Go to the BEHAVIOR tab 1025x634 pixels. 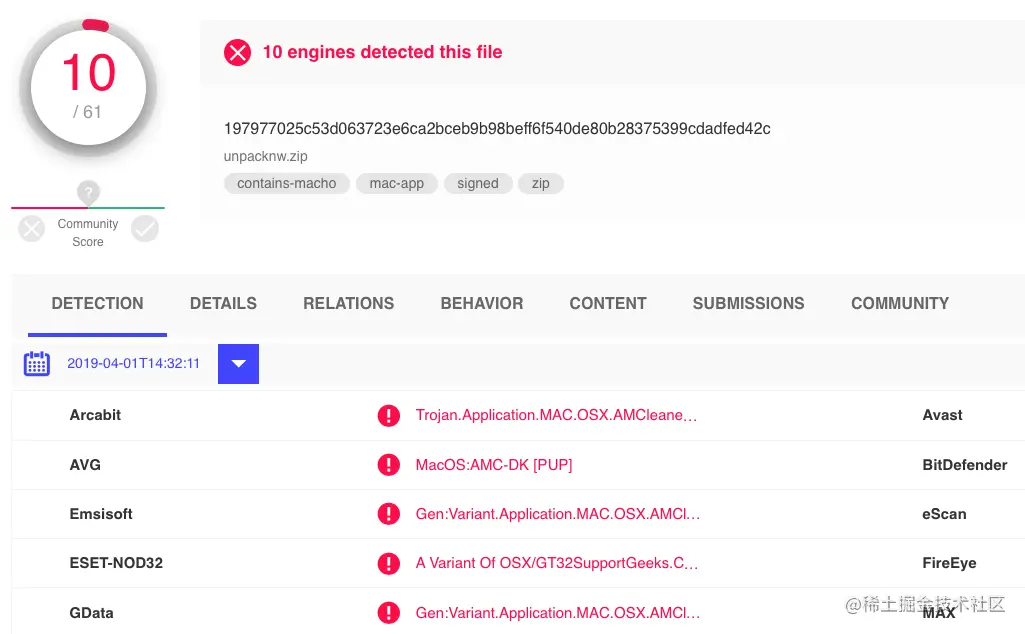click(481, 303)
